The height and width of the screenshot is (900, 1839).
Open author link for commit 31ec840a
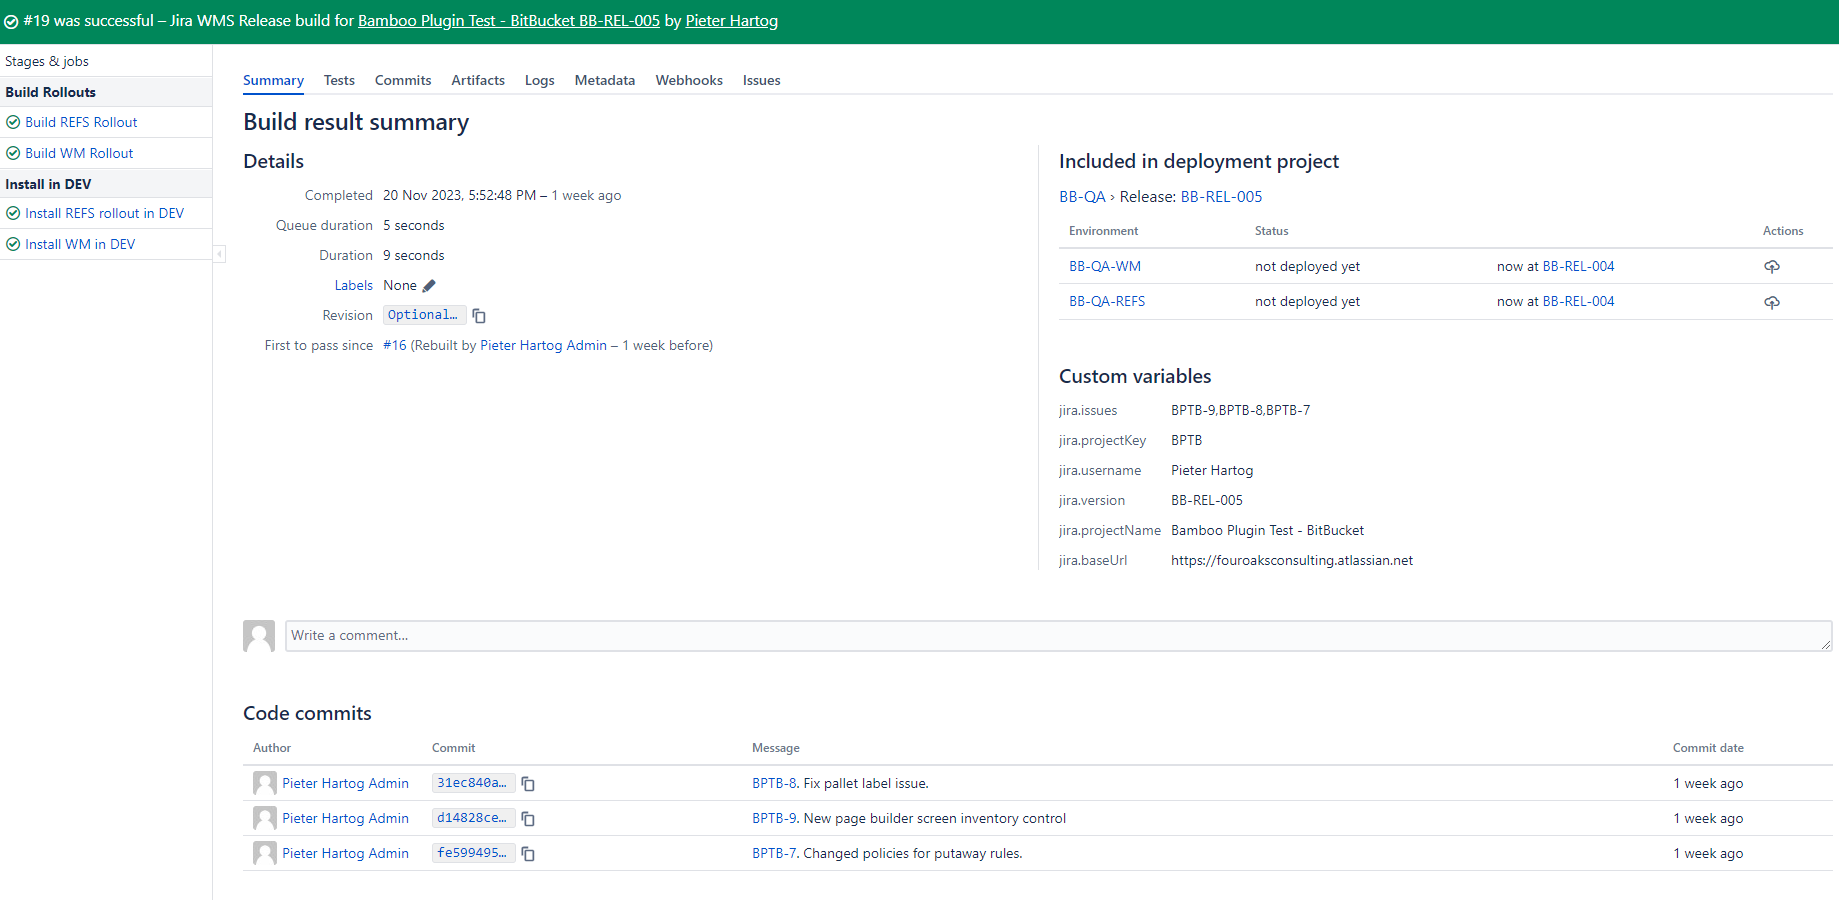345,783
